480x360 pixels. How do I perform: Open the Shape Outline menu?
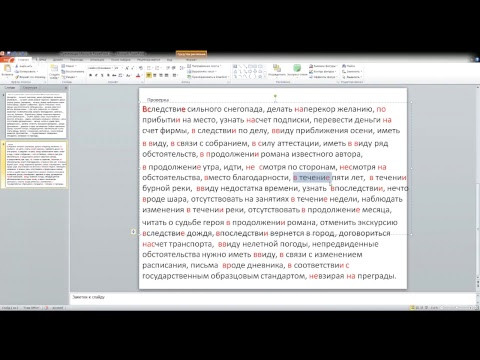(323, 71)
